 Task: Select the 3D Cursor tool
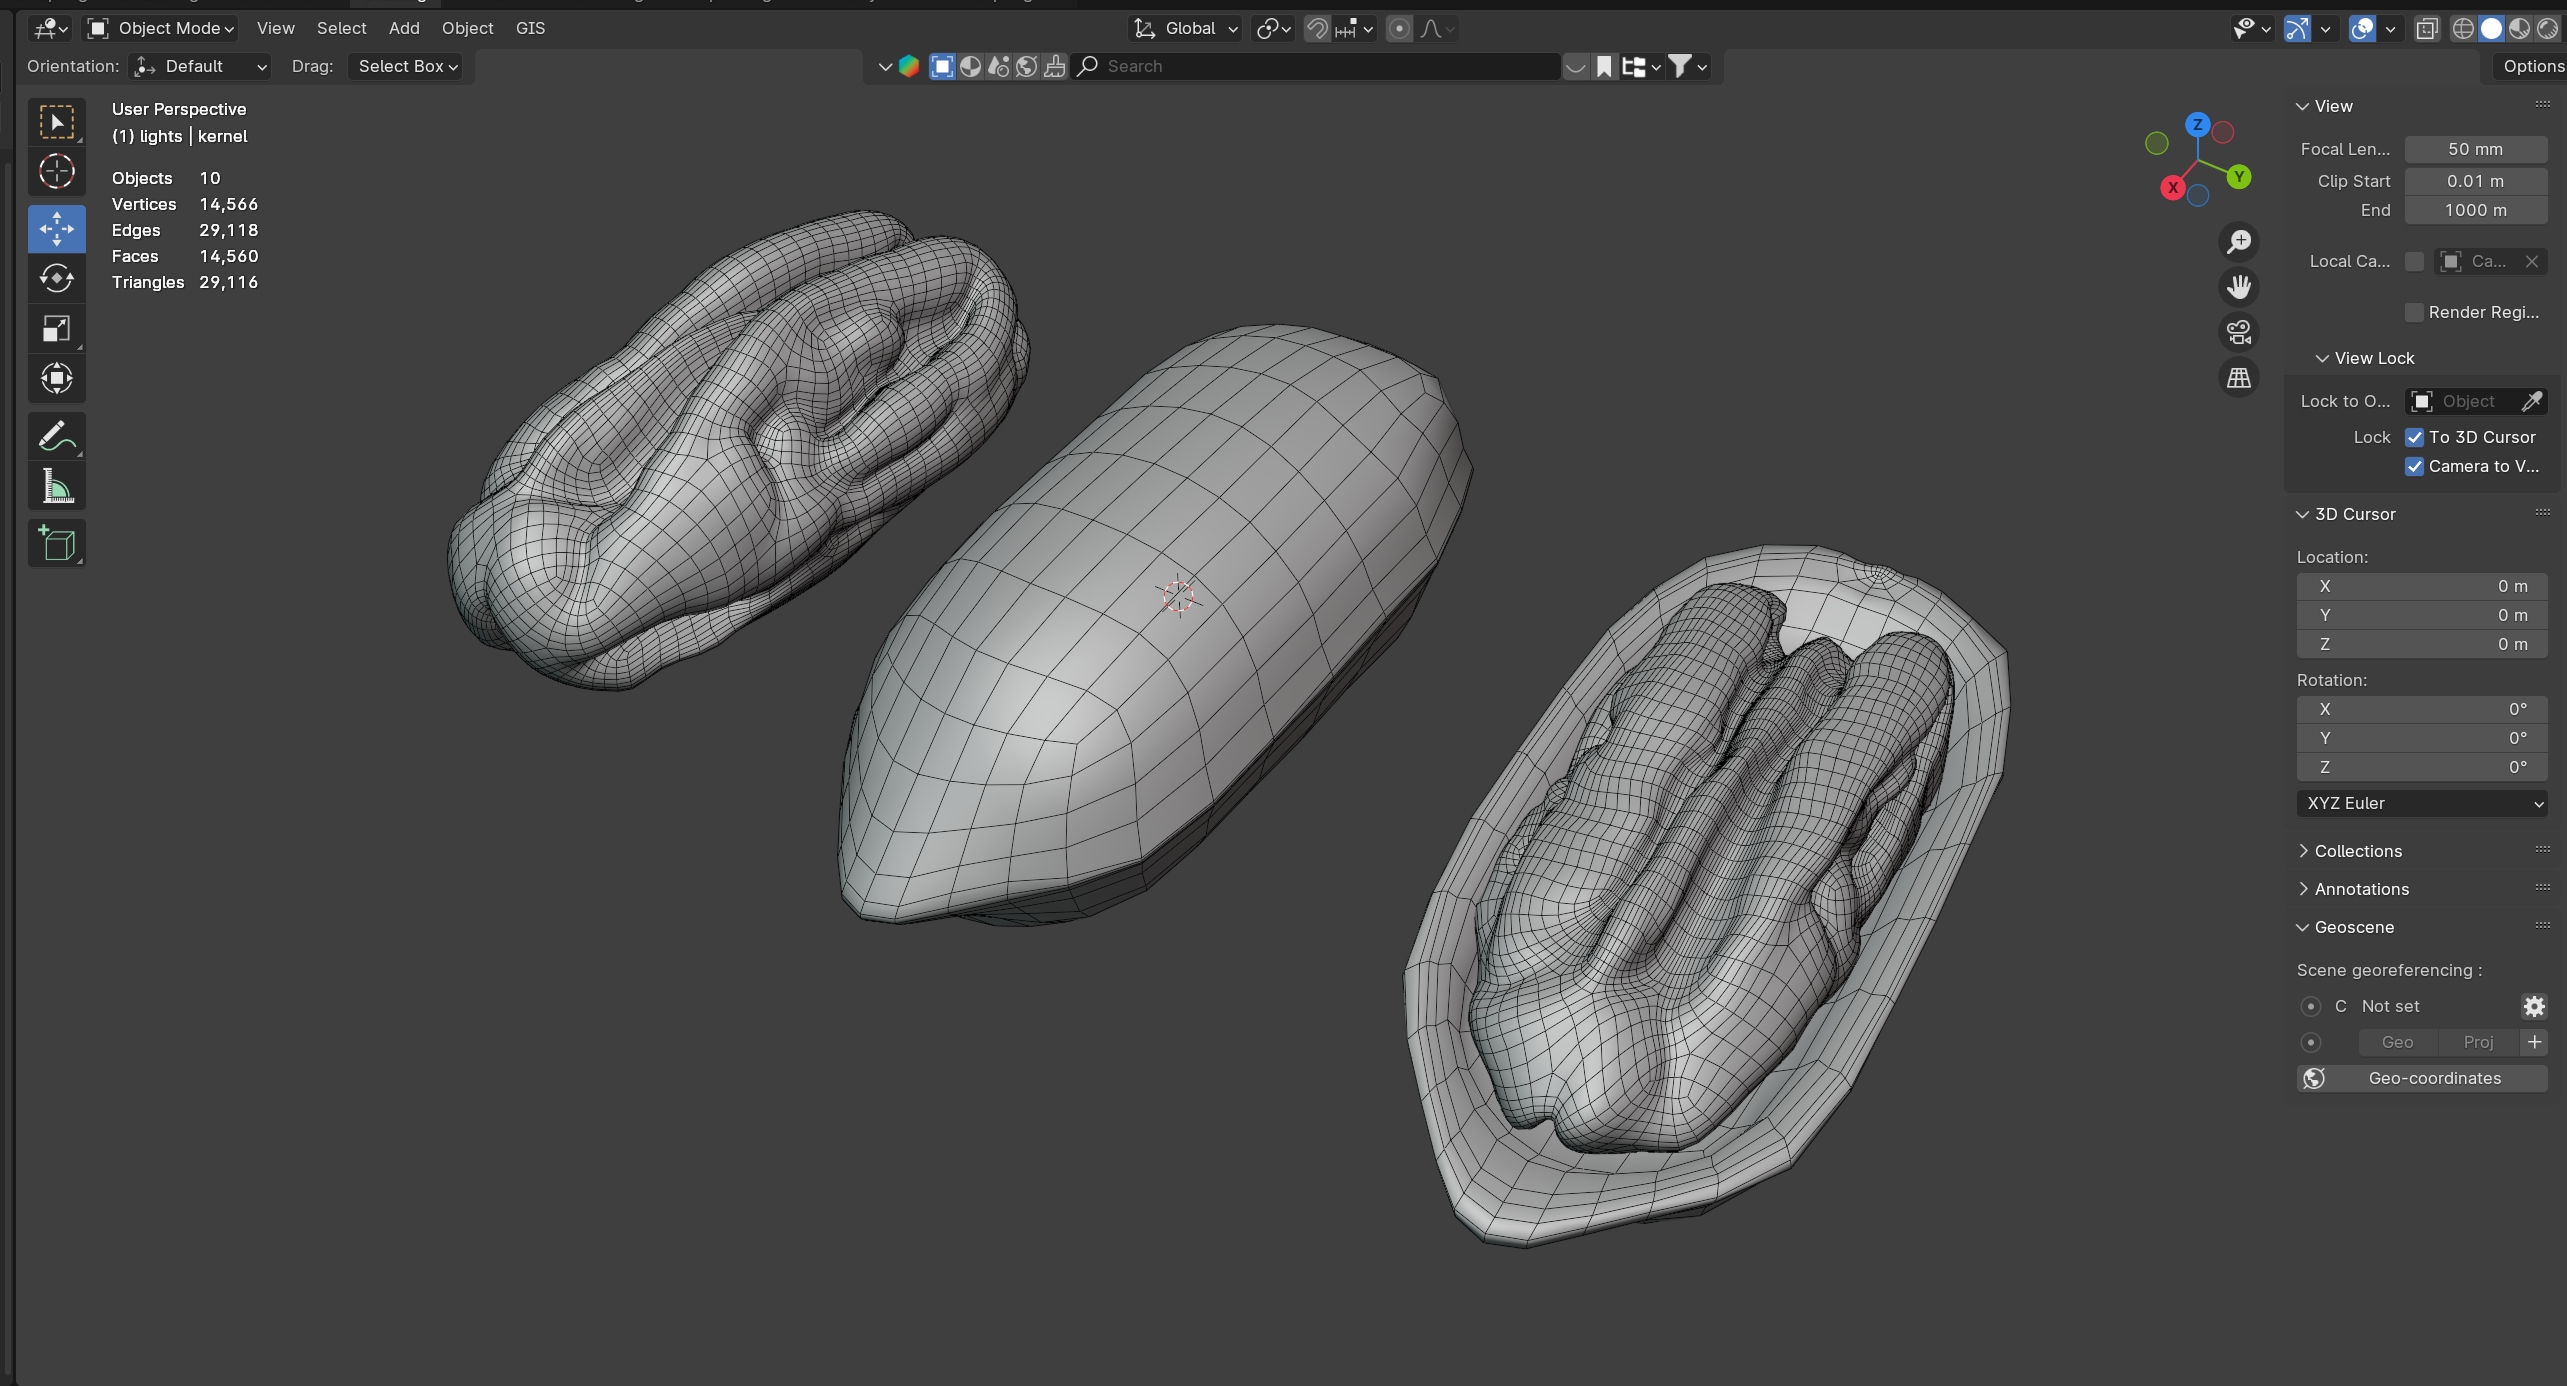click(56, 172)
